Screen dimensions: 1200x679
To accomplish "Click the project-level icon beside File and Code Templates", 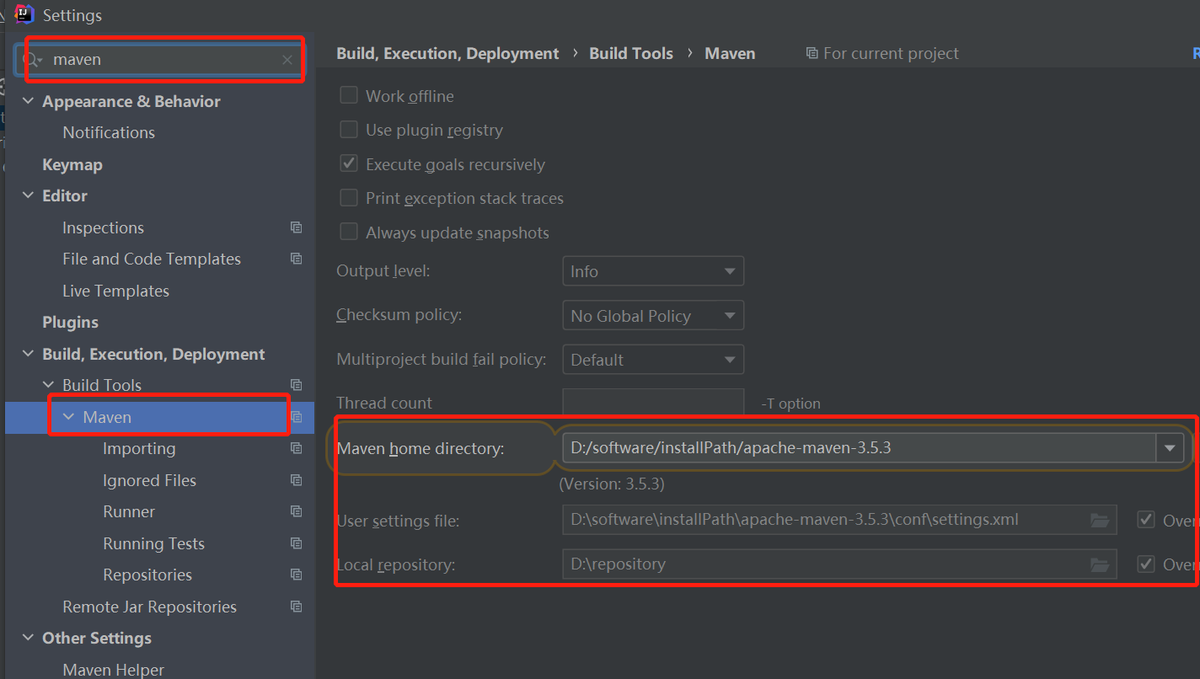I will (296, 259).
